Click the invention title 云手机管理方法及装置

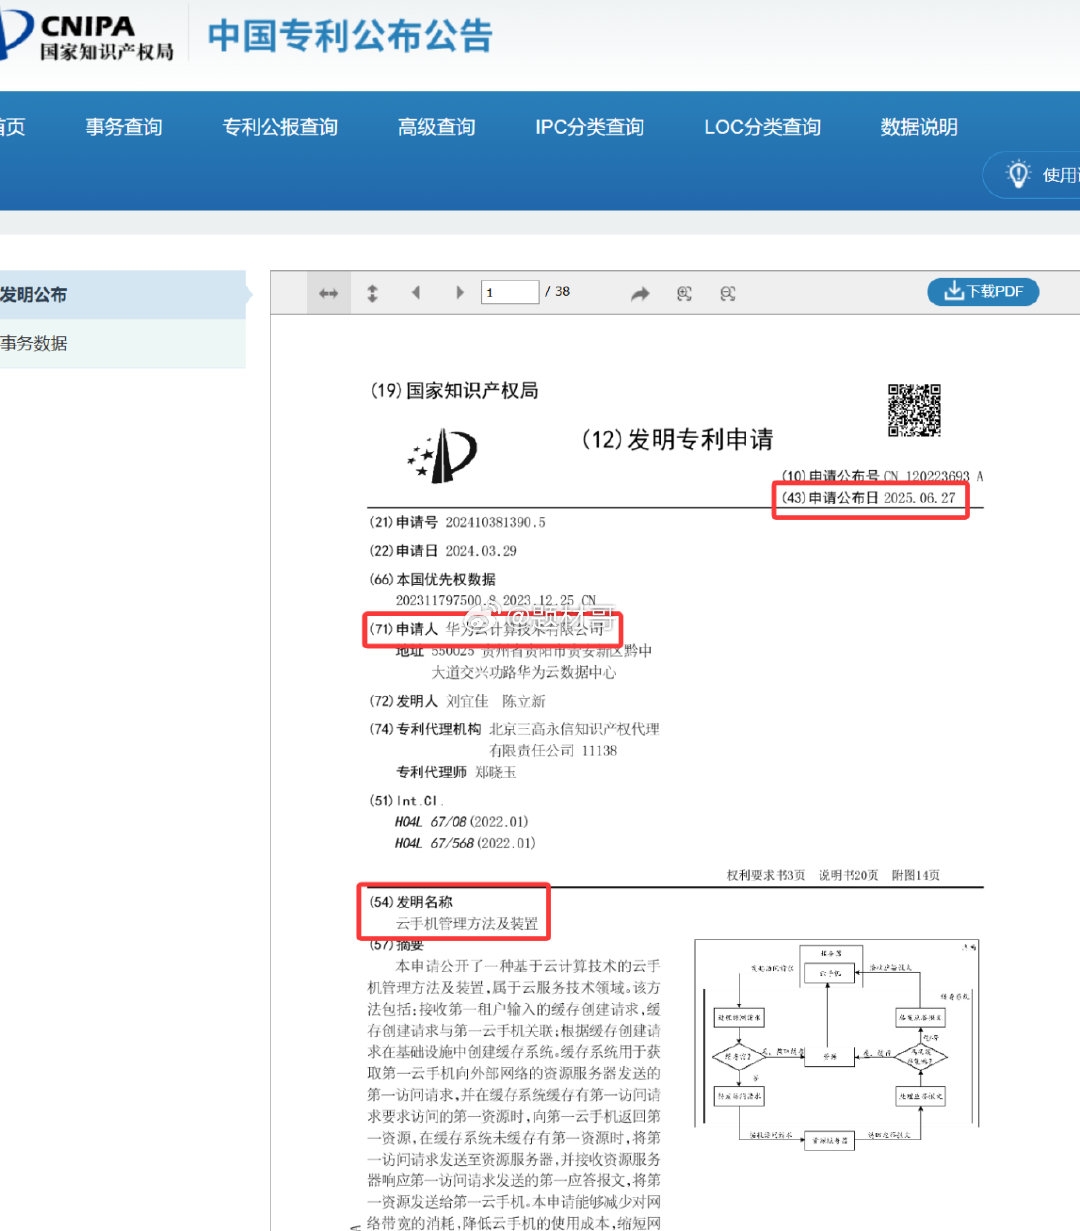tap(467, 924)
